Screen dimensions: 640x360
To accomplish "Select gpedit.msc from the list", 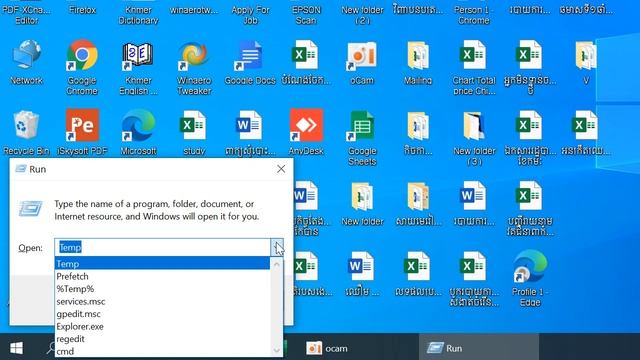I will [x=162, y=314].
